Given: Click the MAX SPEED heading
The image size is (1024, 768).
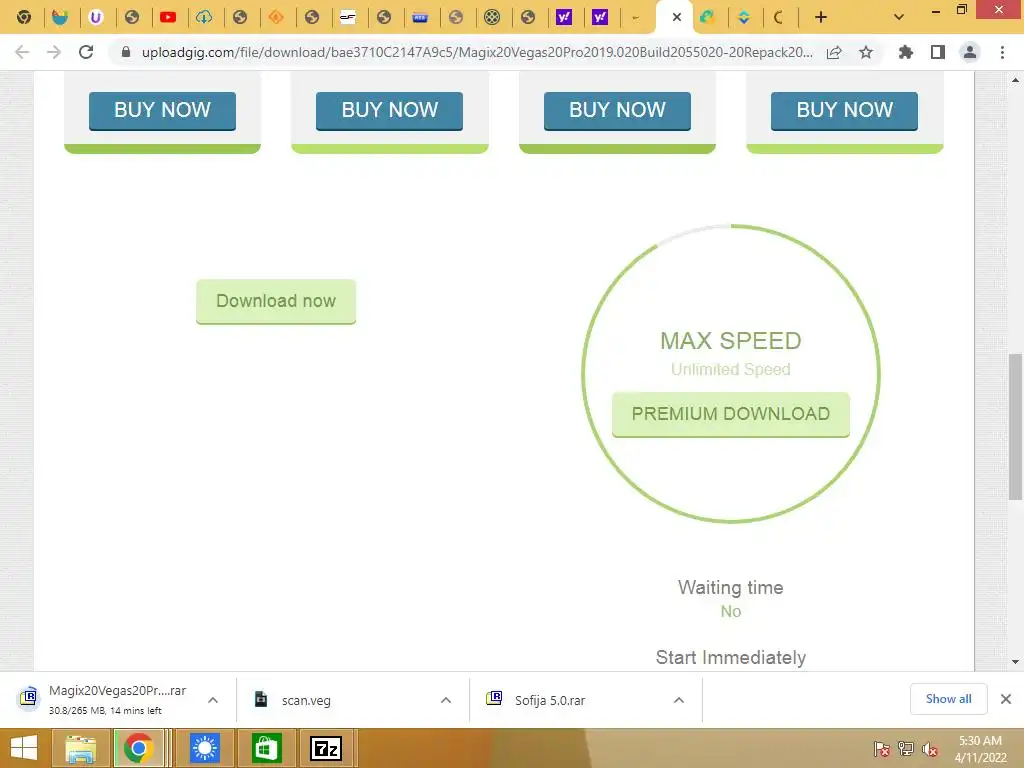Looking at the screenshot, I should pos(731,341).
